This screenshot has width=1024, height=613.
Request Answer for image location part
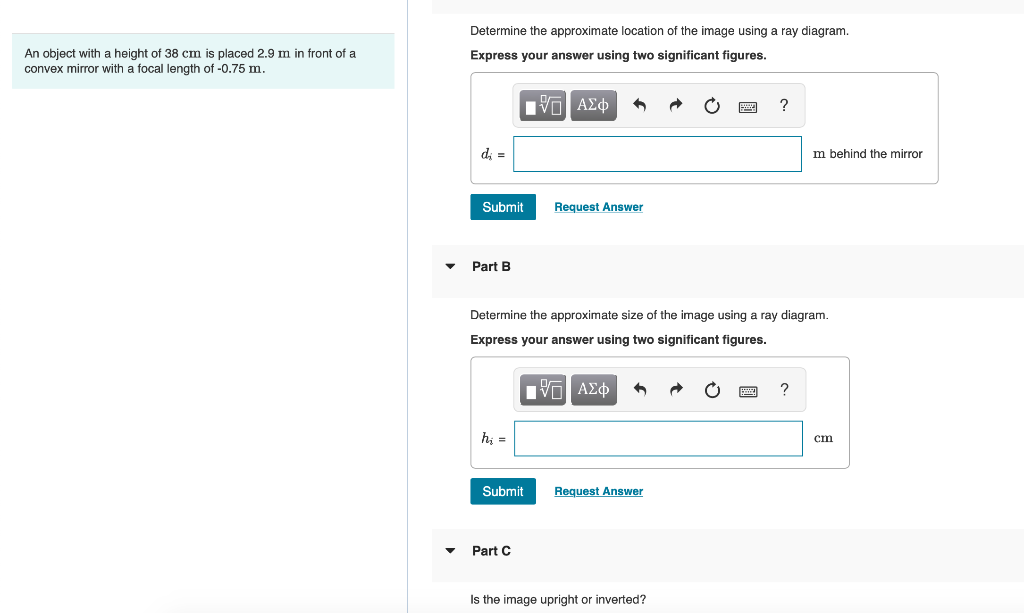click(x=598, y=207)
